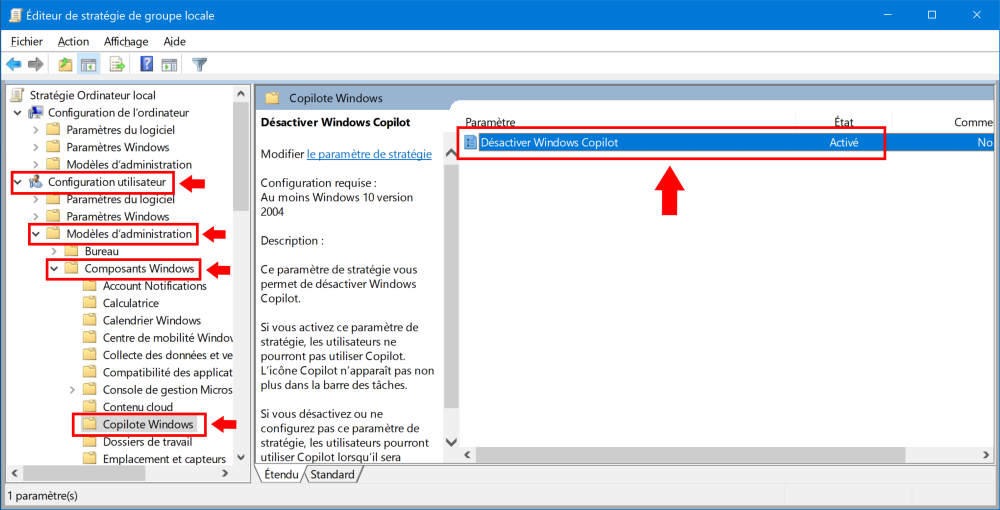The height and width of the screenshot is (510, 1000).
Task: Expand the Bureau folder node
Action: 54,251
